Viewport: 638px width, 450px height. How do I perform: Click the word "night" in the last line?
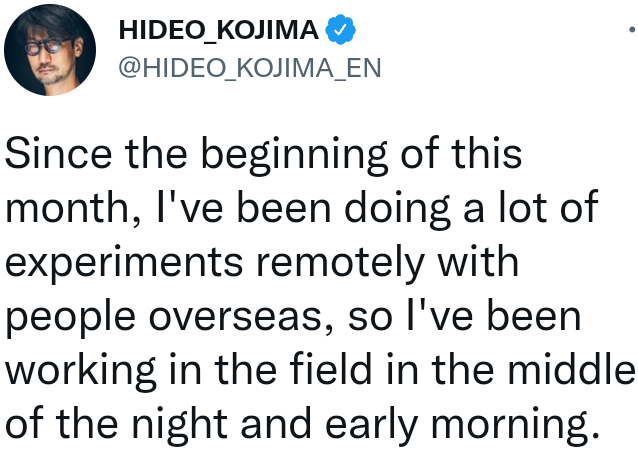180,425
